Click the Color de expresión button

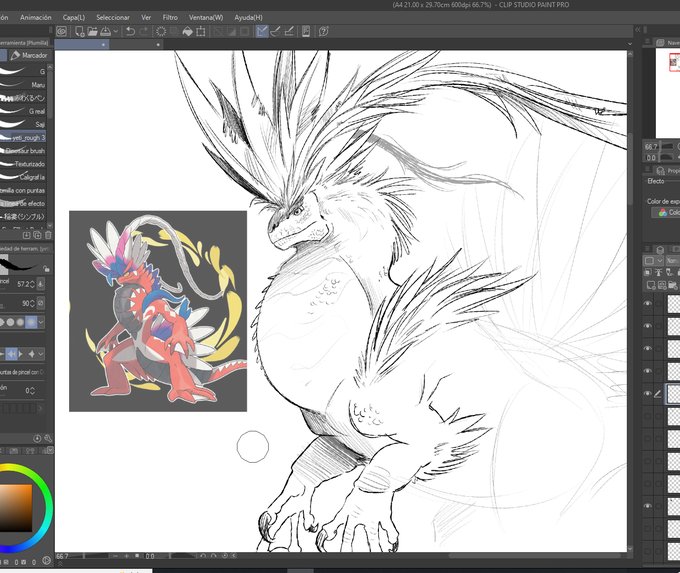click(x=667, y=213)
